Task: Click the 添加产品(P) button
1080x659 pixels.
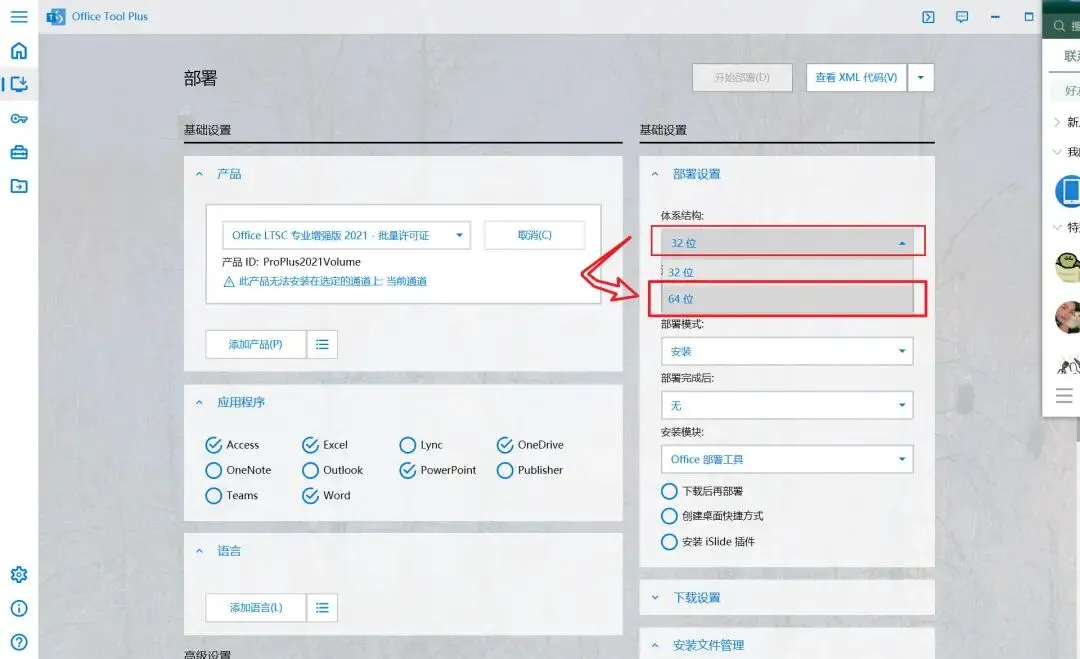Action: tap(256, 344)
